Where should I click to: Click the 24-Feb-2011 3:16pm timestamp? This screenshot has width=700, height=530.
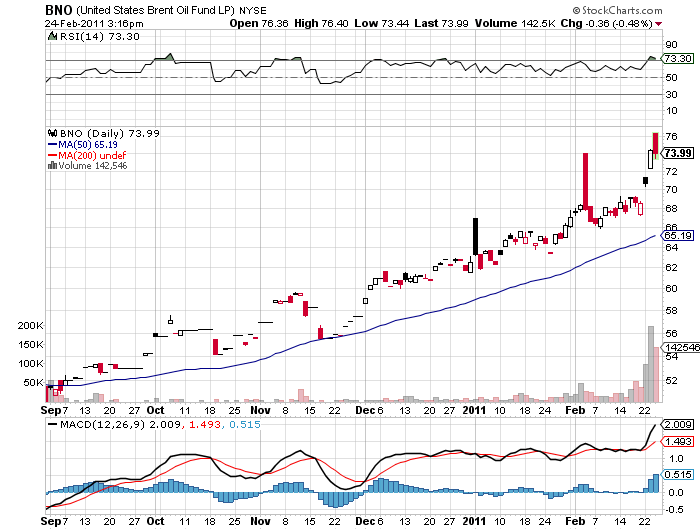coord(94,24)
